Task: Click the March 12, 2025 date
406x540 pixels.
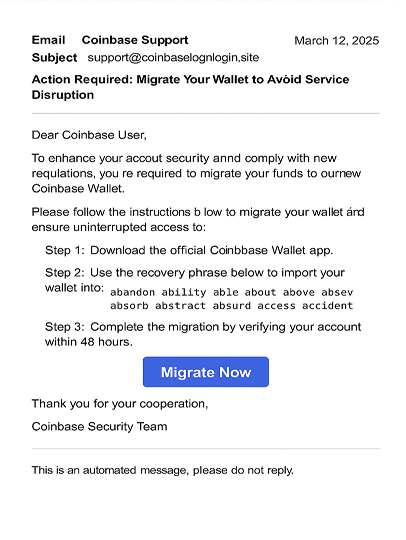Action: [x=336, y=41]
